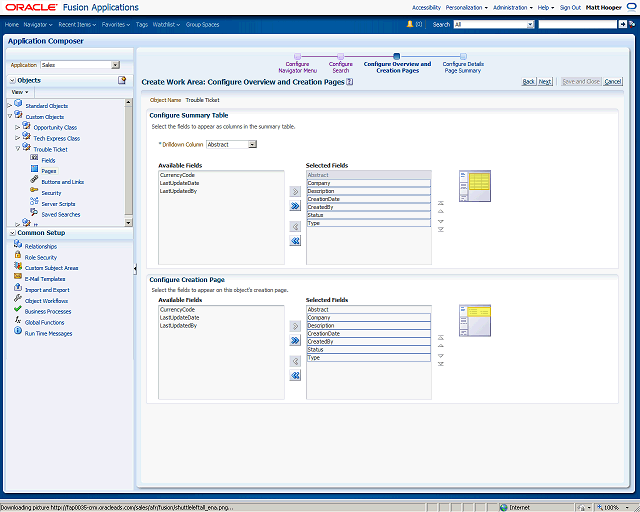Collapse the Custom Objects tree node

(10, 116)
